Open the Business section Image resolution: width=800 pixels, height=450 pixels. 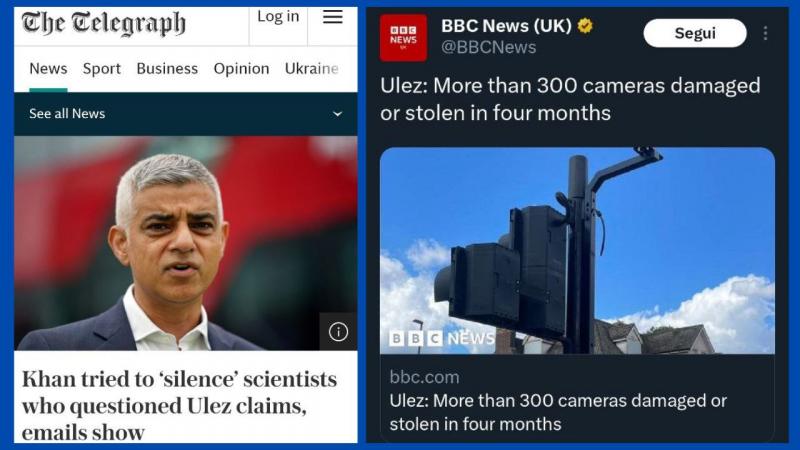(x=167, y=68)
